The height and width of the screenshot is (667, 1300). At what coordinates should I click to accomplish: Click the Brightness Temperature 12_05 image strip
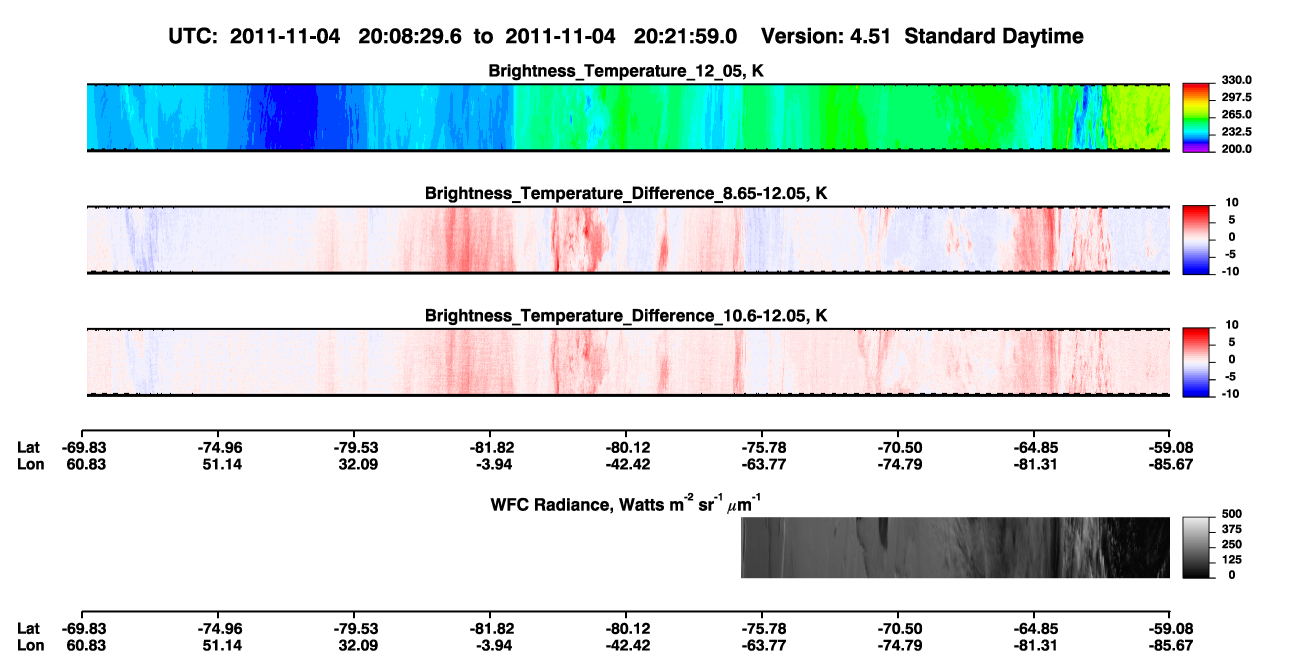[628, 117]
